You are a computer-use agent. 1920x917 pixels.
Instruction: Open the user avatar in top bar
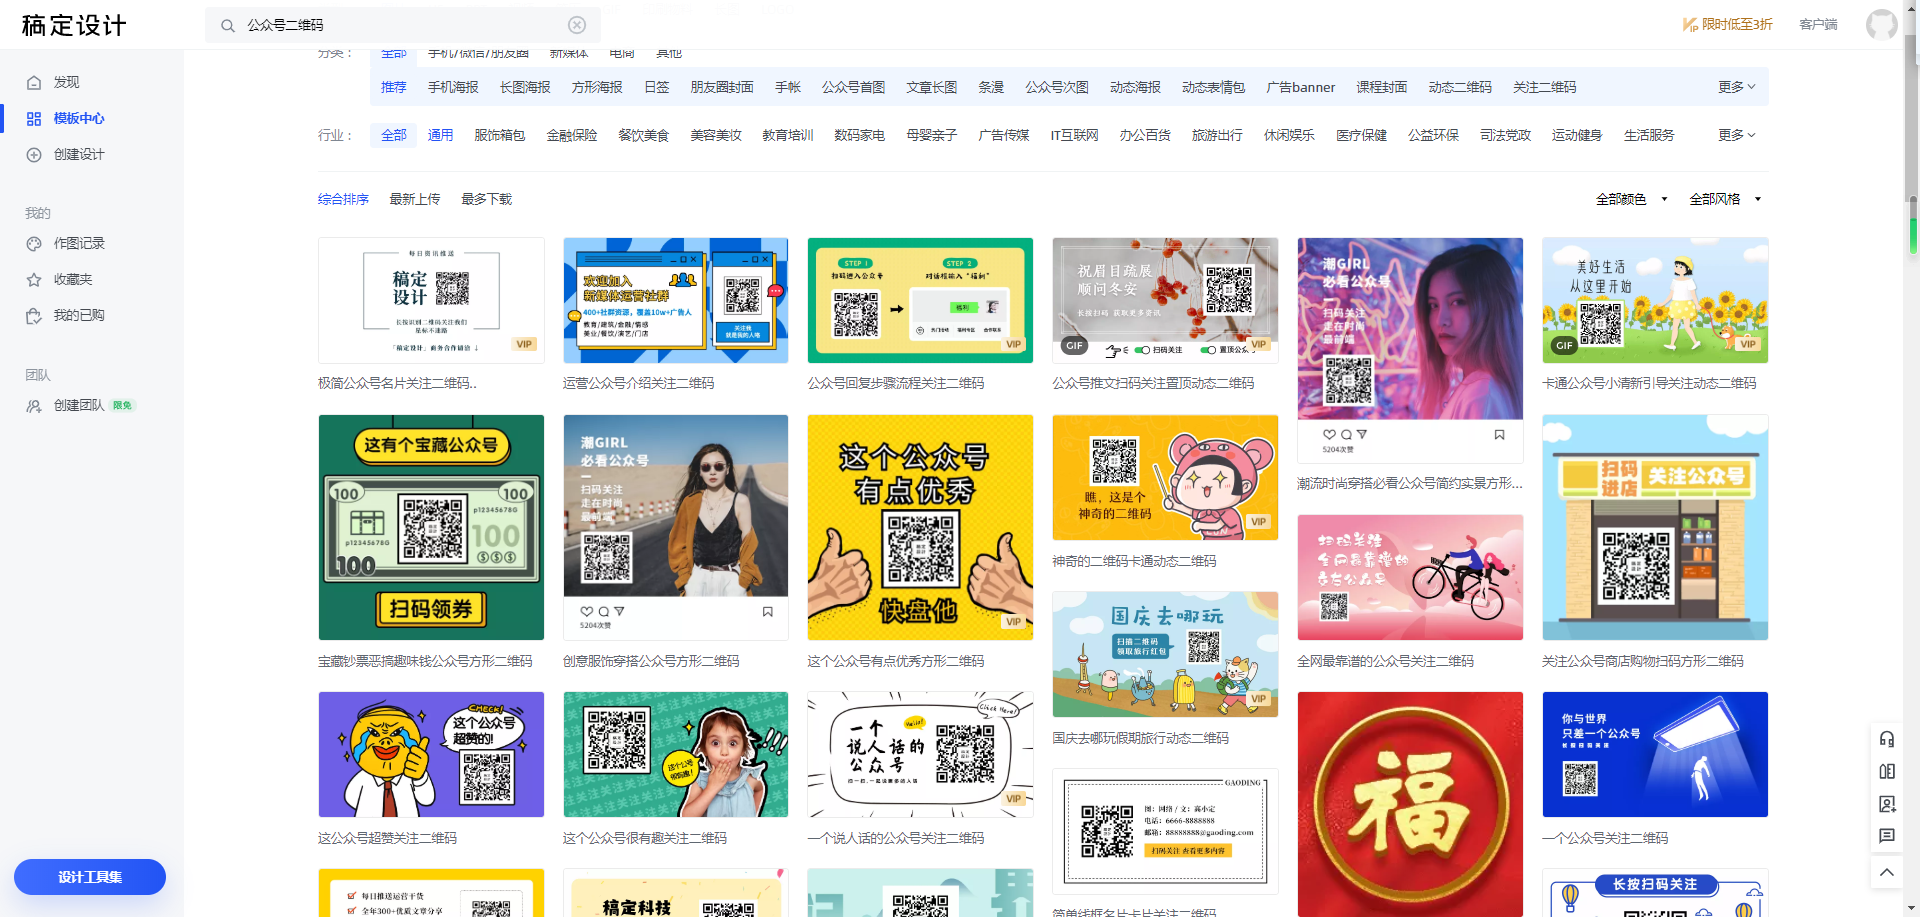1881,24
